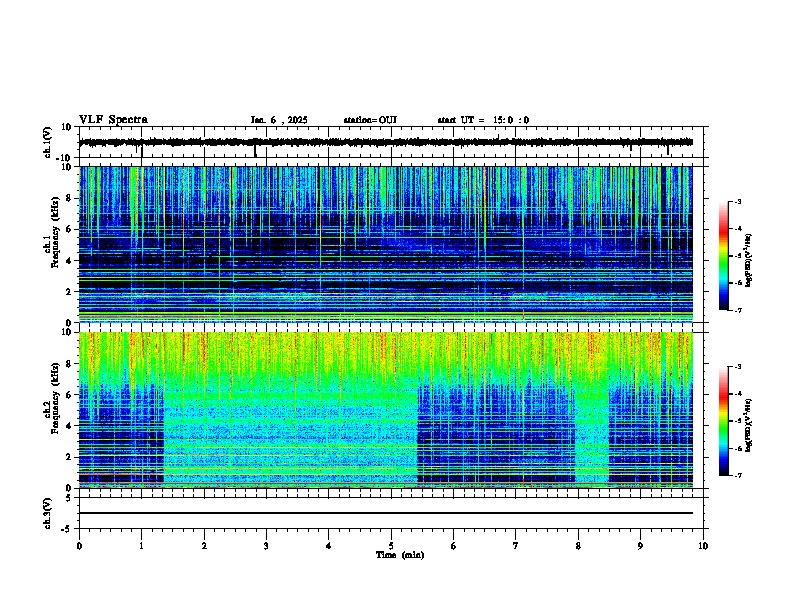
Task: Click the ch.1 colorbar log(PSD) label
Action: 748,260
